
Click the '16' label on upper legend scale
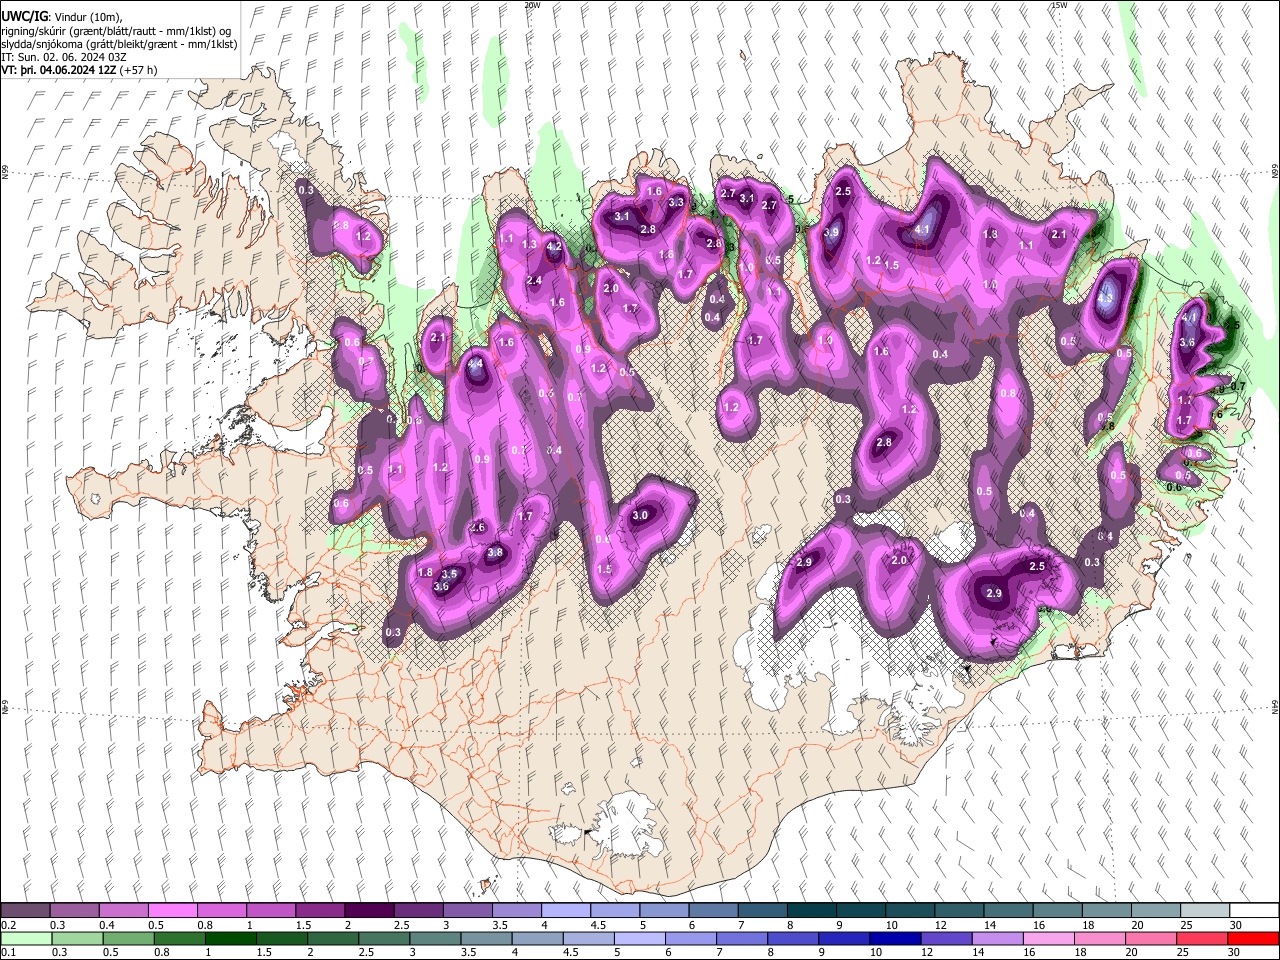pos(1039,925)
